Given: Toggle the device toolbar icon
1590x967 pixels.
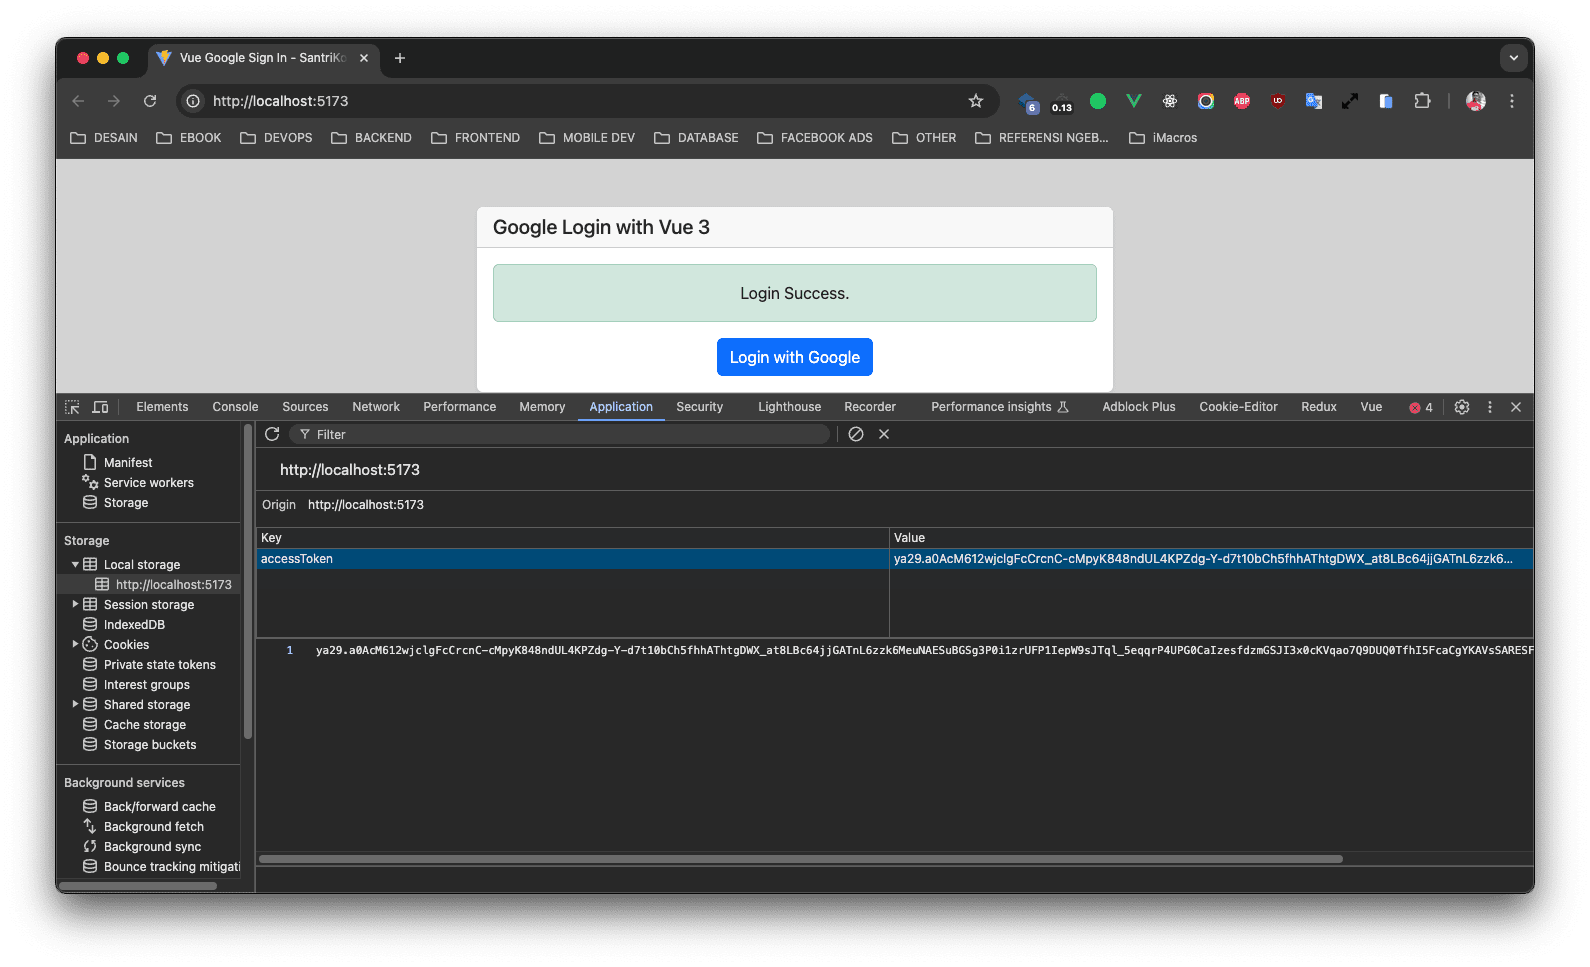Looking at the screenshot, I should 100,407.
